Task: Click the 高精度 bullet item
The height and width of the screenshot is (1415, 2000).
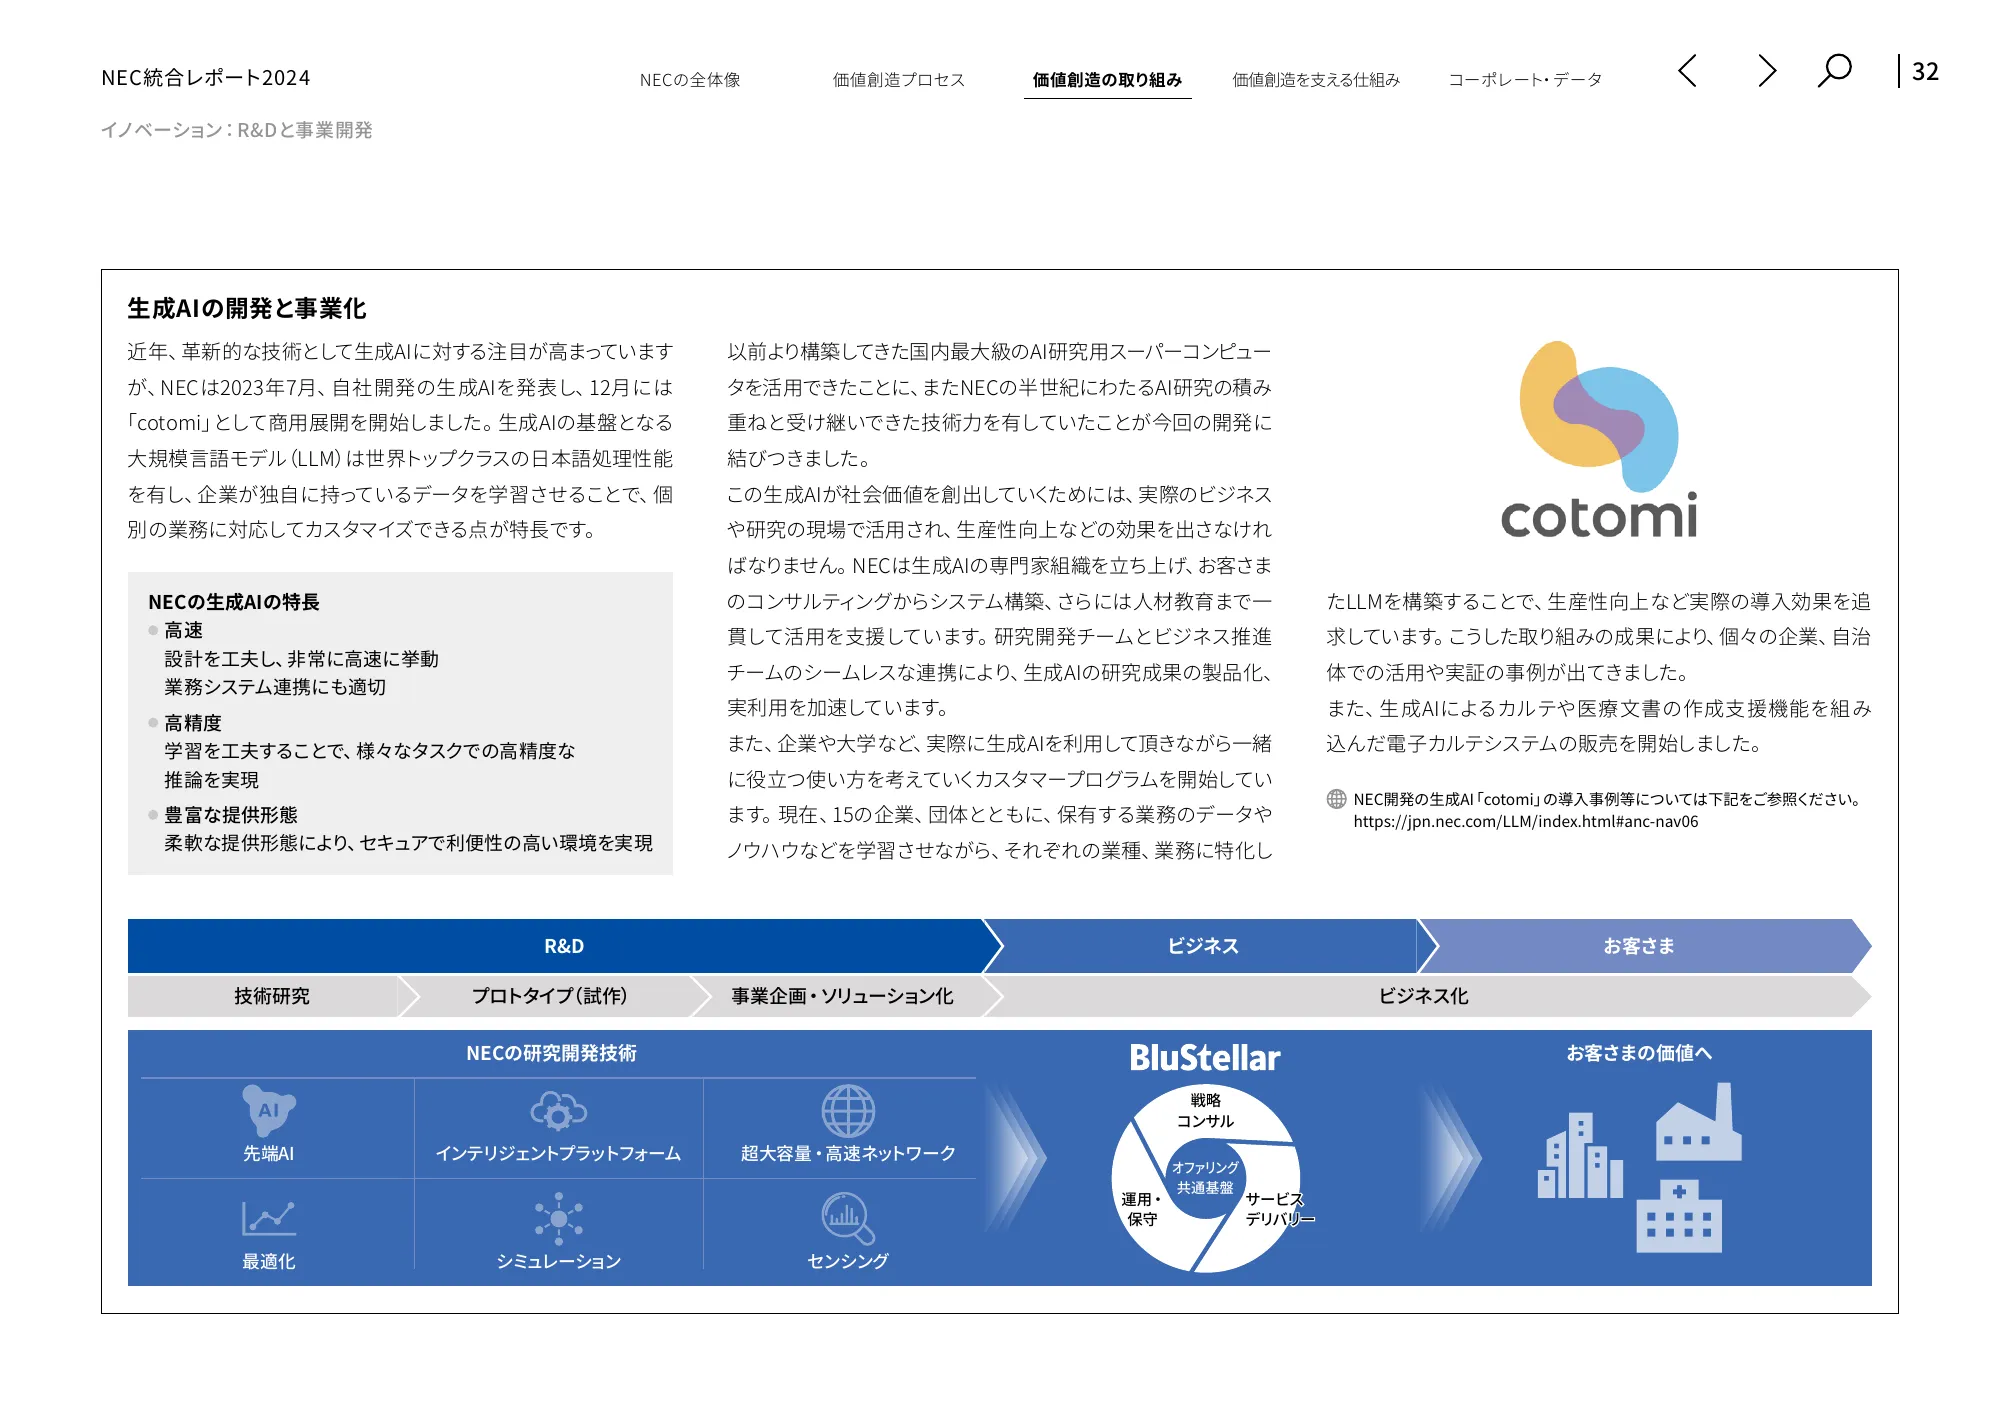Action: [193, 723]
